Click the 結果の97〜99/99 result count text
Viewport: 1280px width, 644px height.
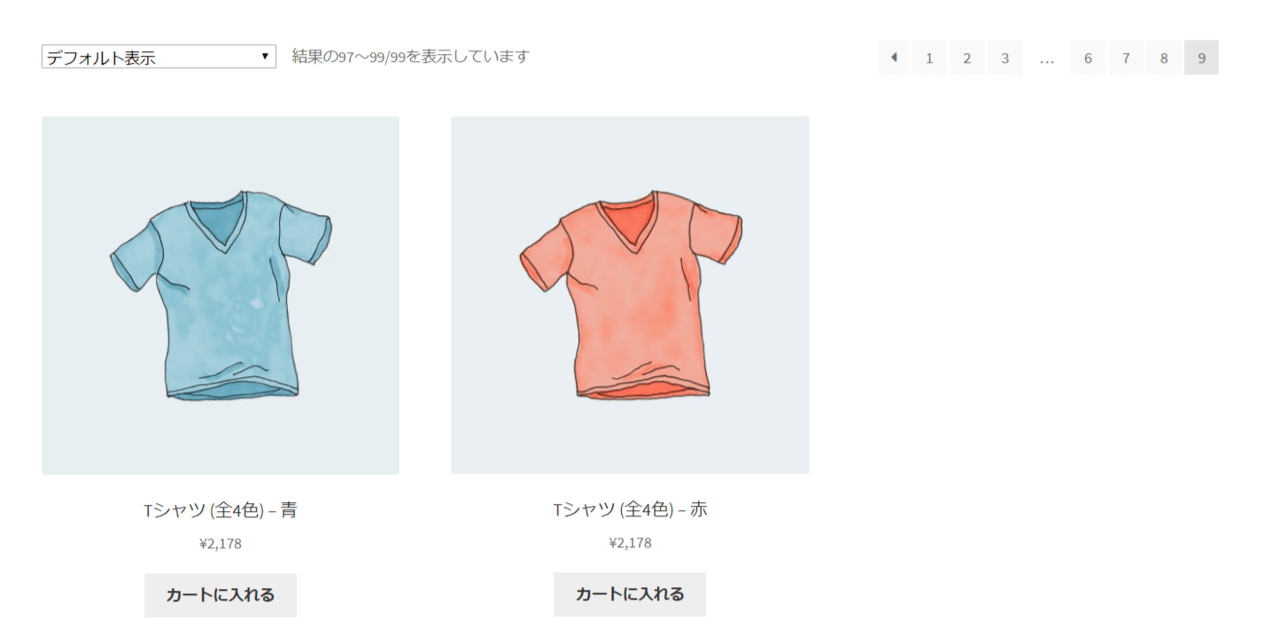410,56
